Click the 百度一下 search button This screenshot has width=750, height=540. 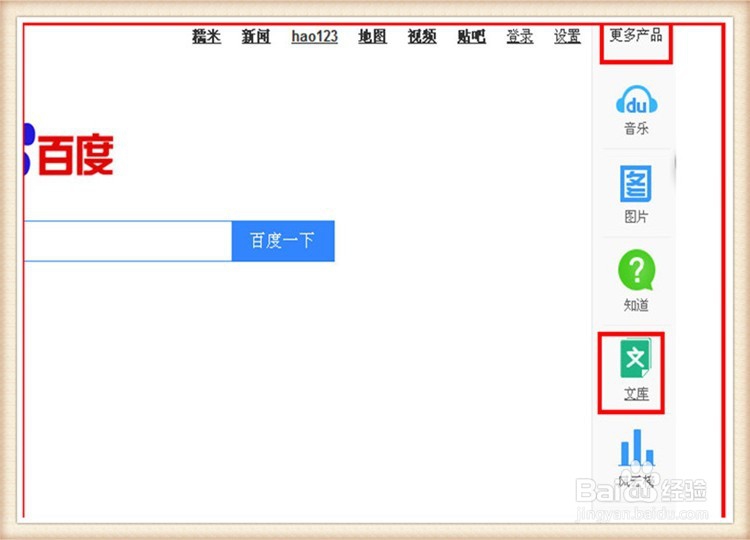(283, 241)
